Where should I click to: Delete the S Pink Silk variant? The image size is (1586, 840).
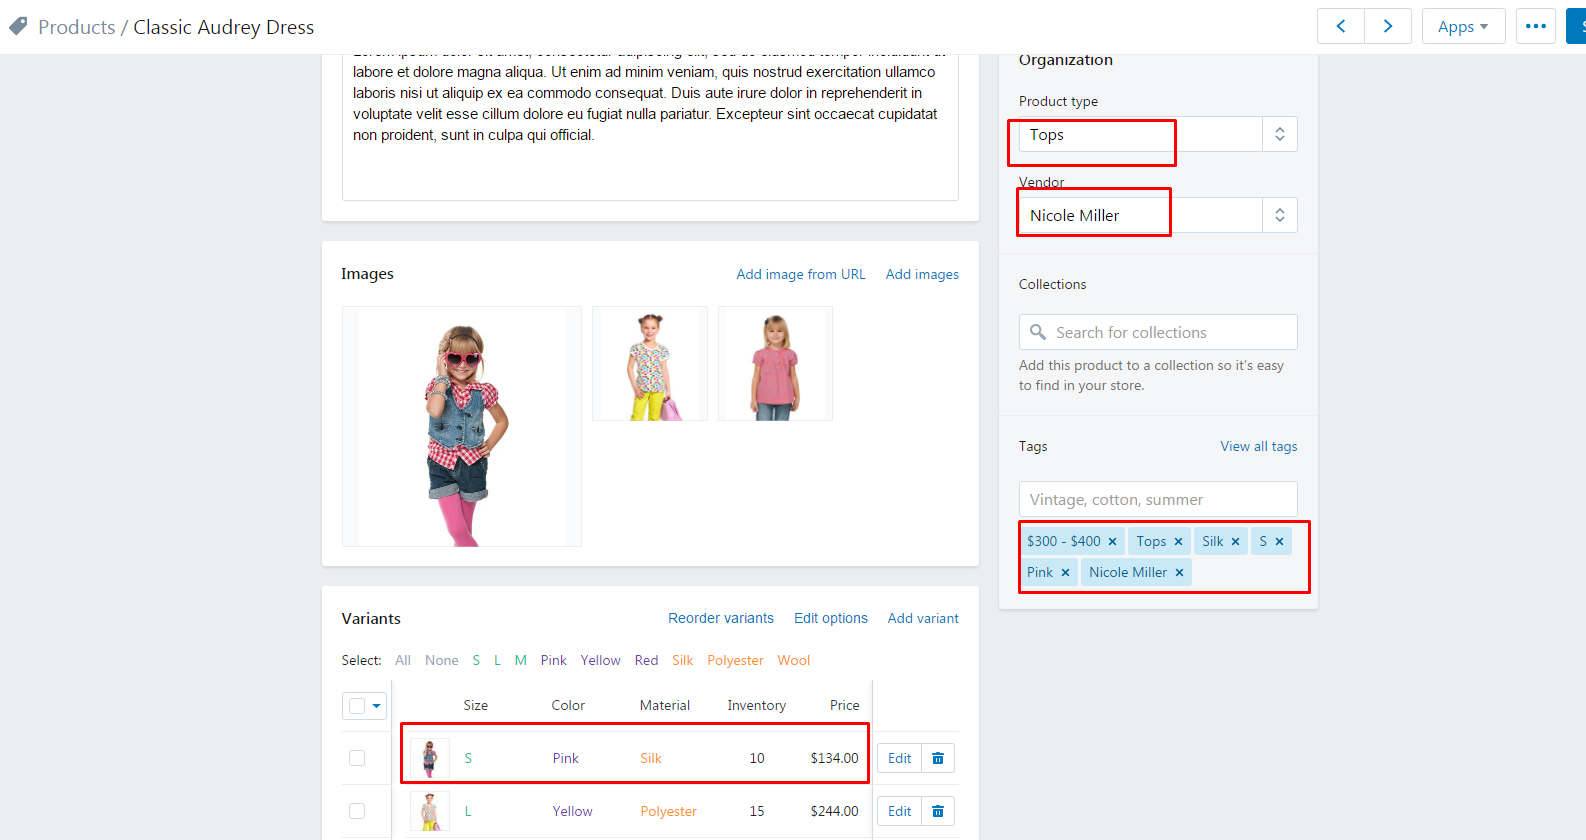click(x=938, y=758)
